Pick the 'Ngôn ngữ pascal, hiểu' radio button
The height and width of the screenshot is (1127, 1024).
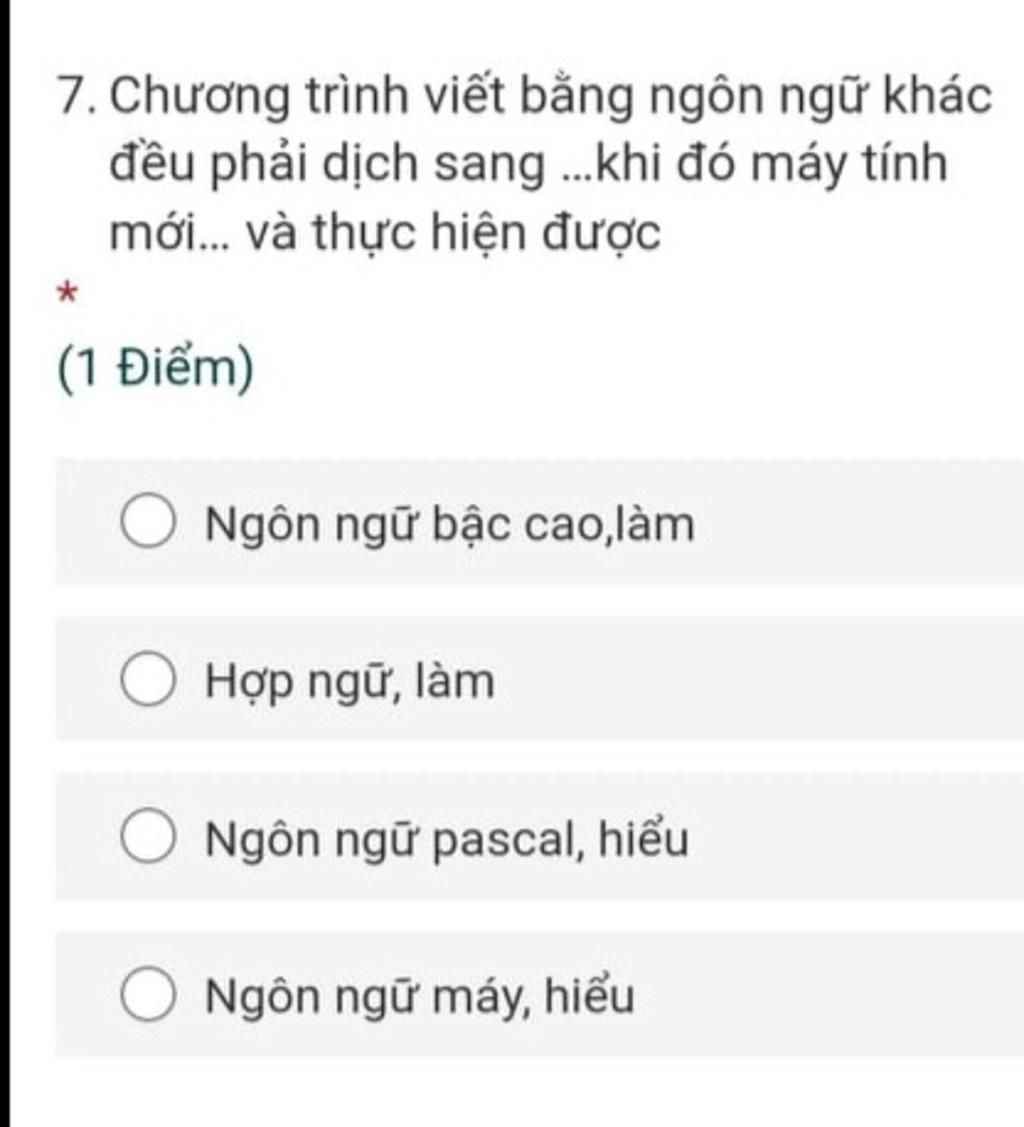(x=148, y=837)
